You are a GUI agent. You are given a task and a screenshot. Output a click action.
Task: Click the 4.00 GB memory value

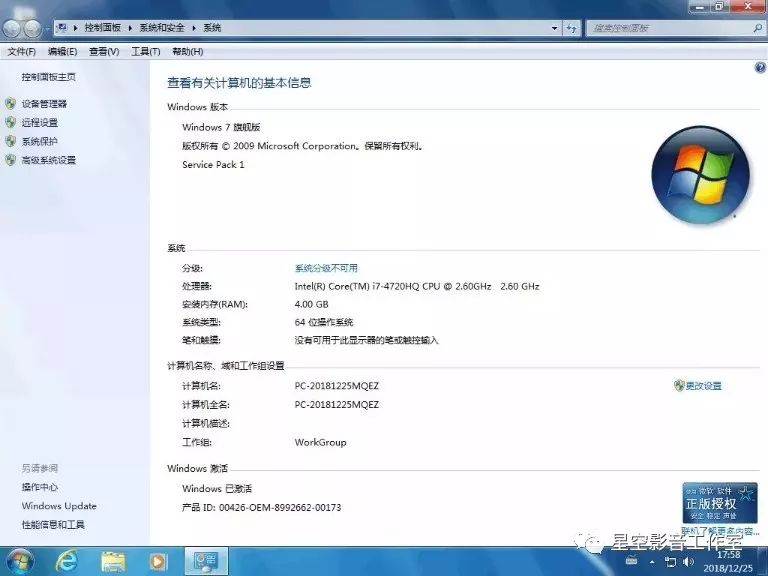tap(312, 304)
